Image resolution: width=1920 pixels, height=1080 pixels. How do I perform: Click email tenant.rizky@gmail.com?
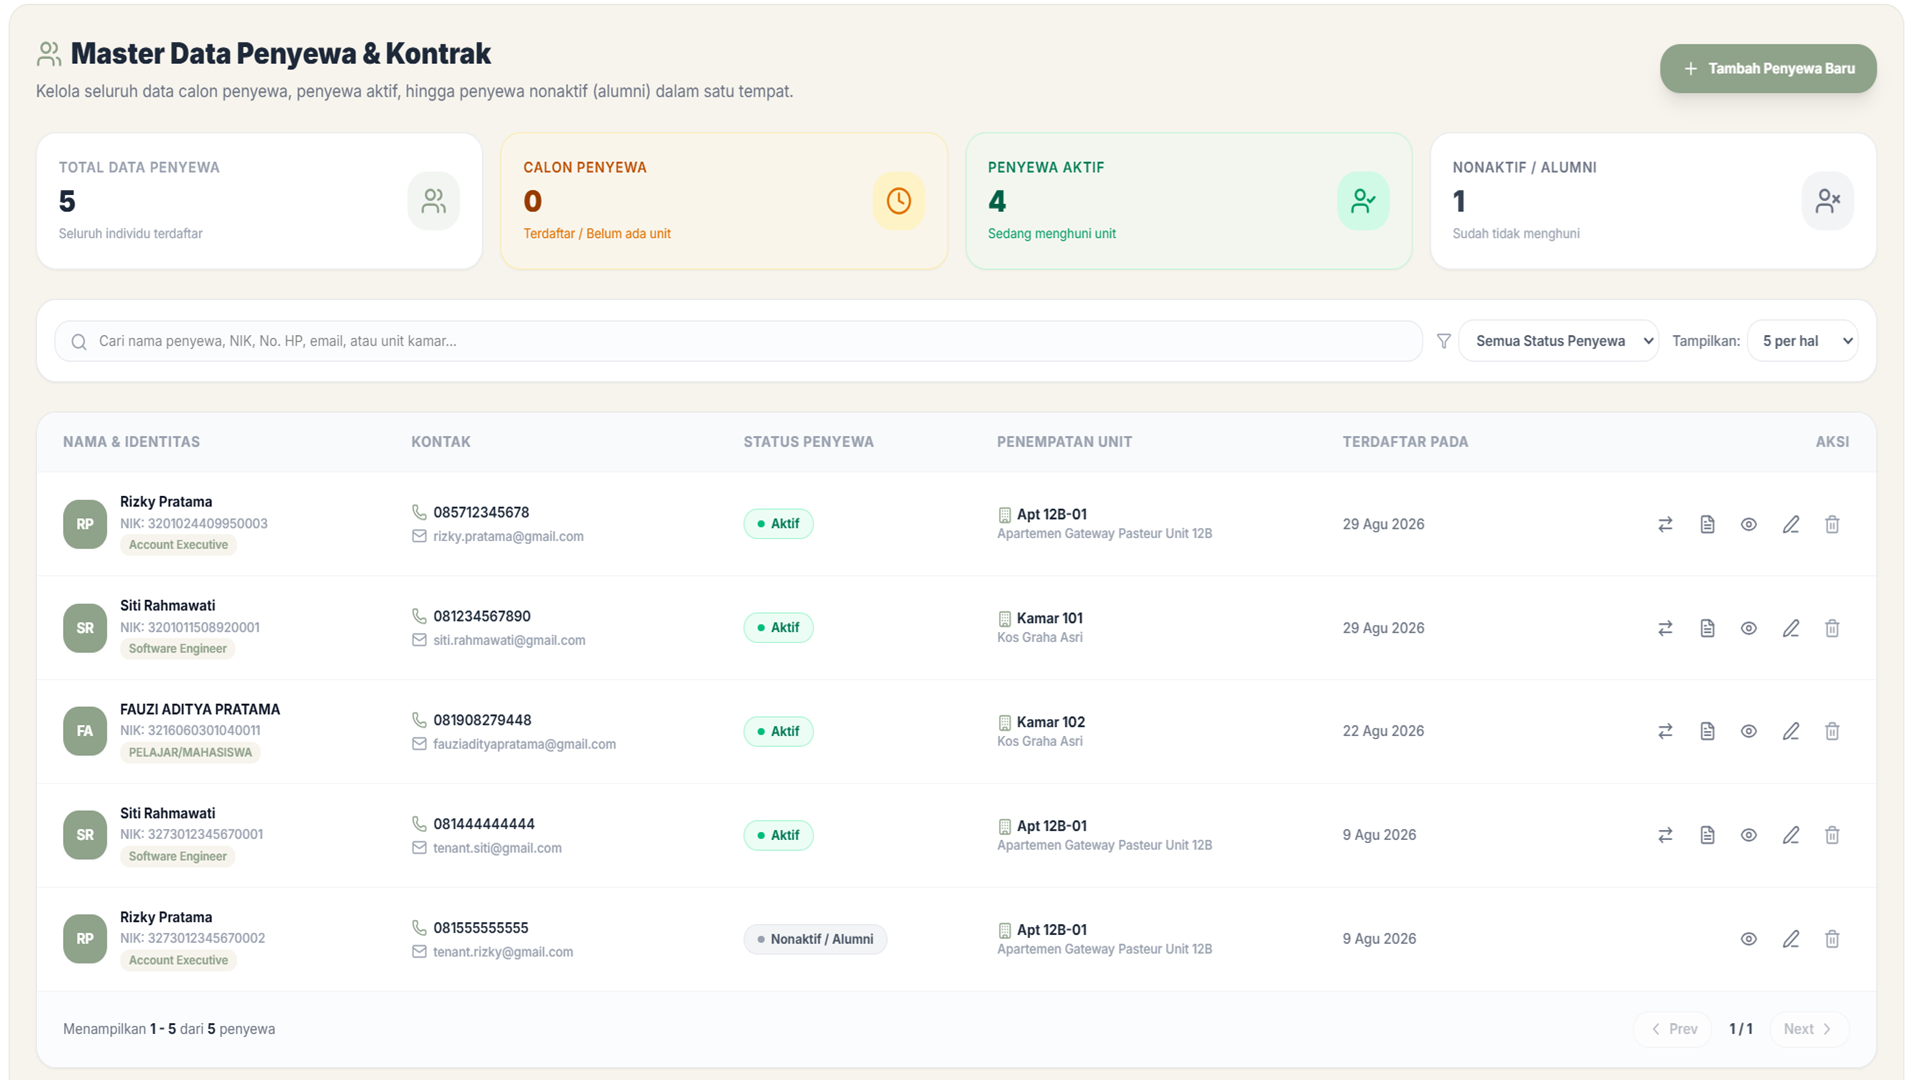point(503,952)
